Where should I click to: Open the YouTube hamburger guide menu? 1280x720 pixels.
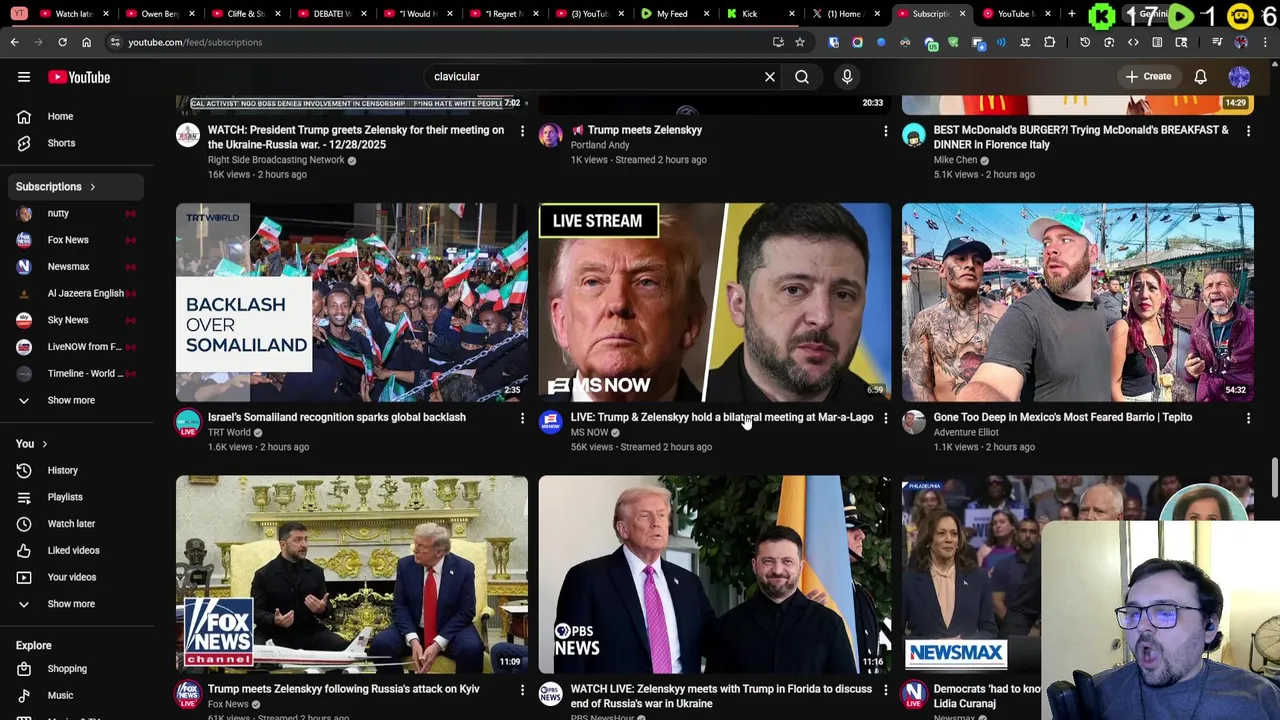24,77
